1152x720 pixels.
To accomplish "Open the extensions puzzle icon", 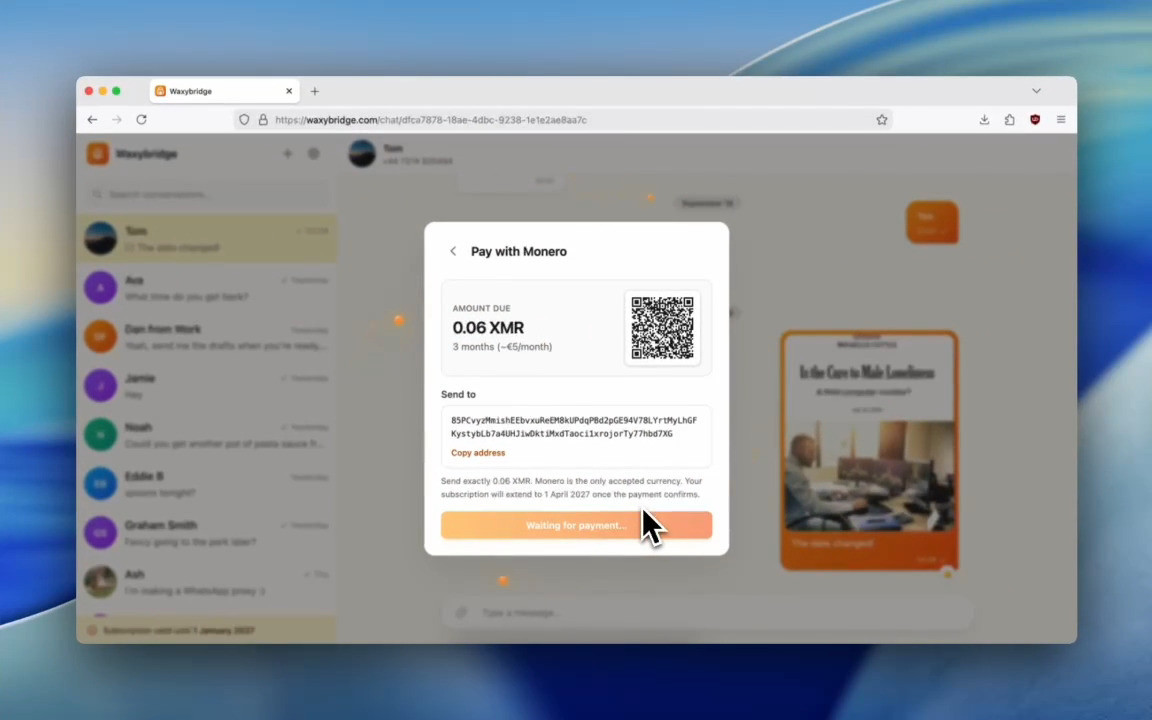I will 1009,120.
